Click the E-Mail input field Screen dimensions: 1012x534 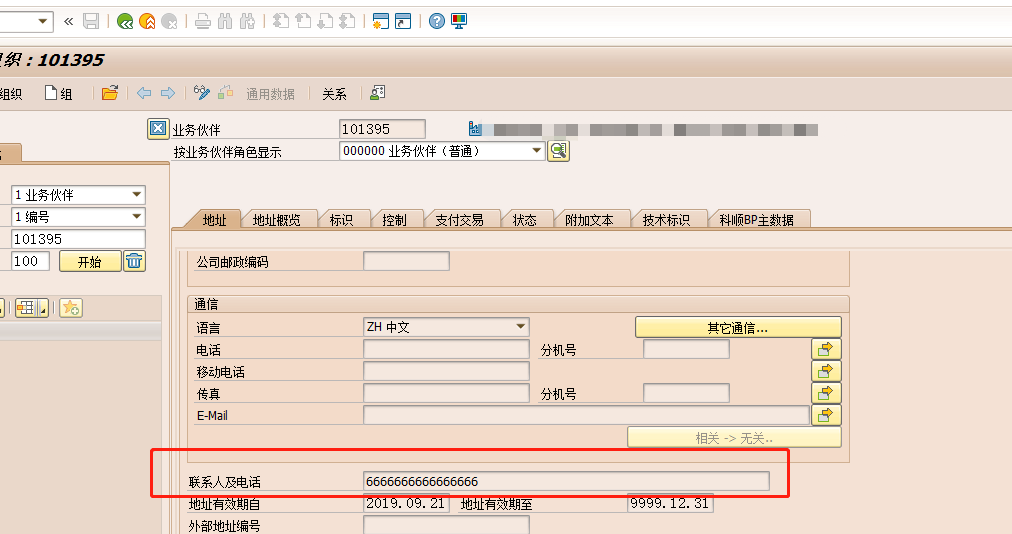tap(587, 415)
